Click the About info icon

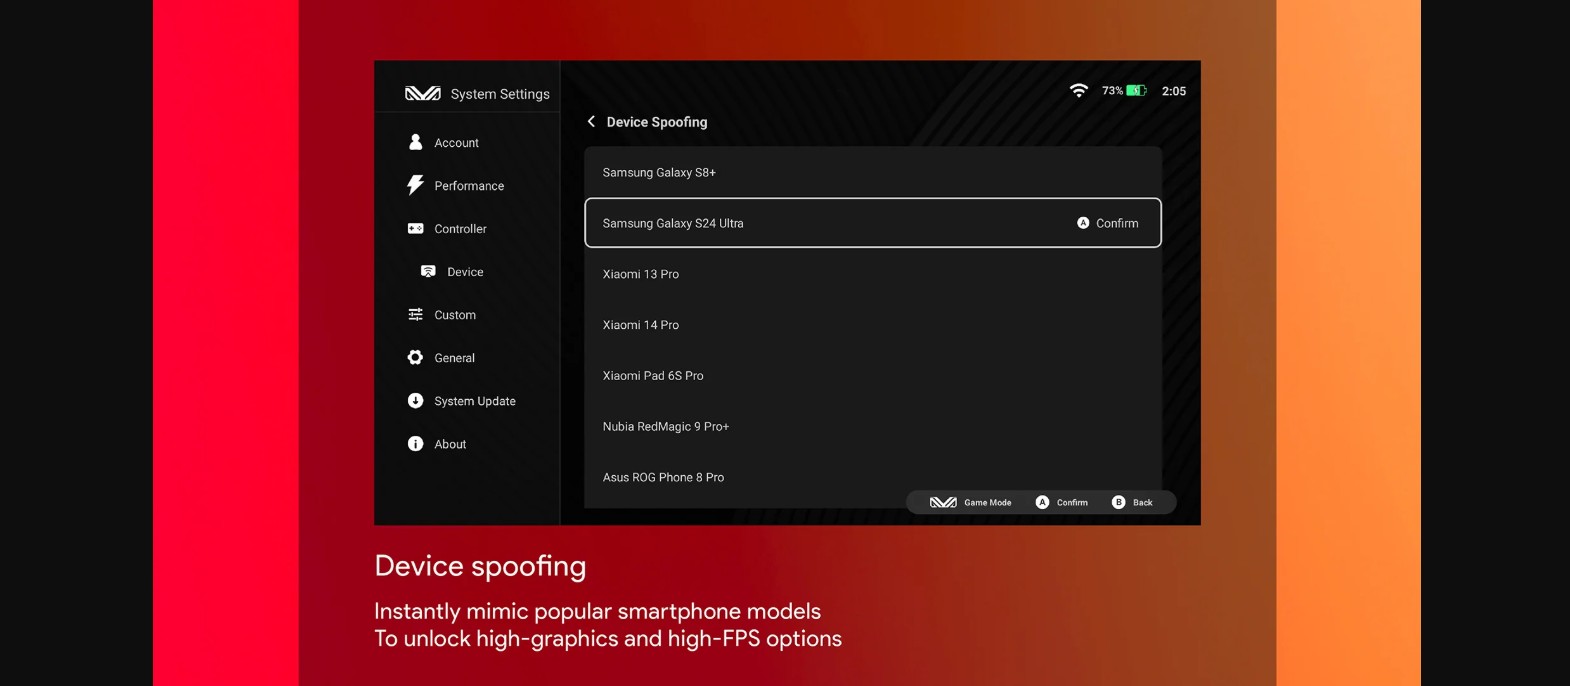[x=415, y=443]
